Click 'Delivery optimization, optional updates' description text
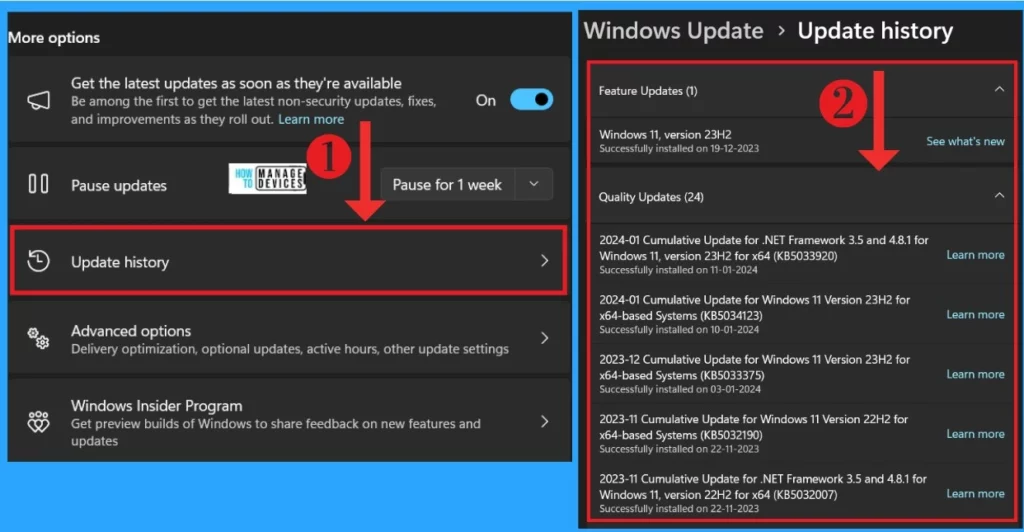The width and height of the screenshot is (1024, 532). coord(290,349)
